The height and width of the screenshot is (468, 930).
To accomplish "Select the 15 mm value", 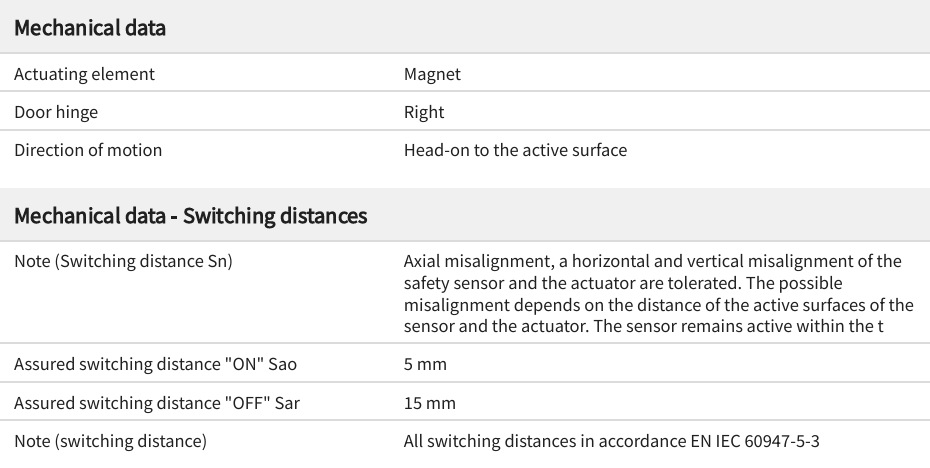I will (x=429, y=403).
